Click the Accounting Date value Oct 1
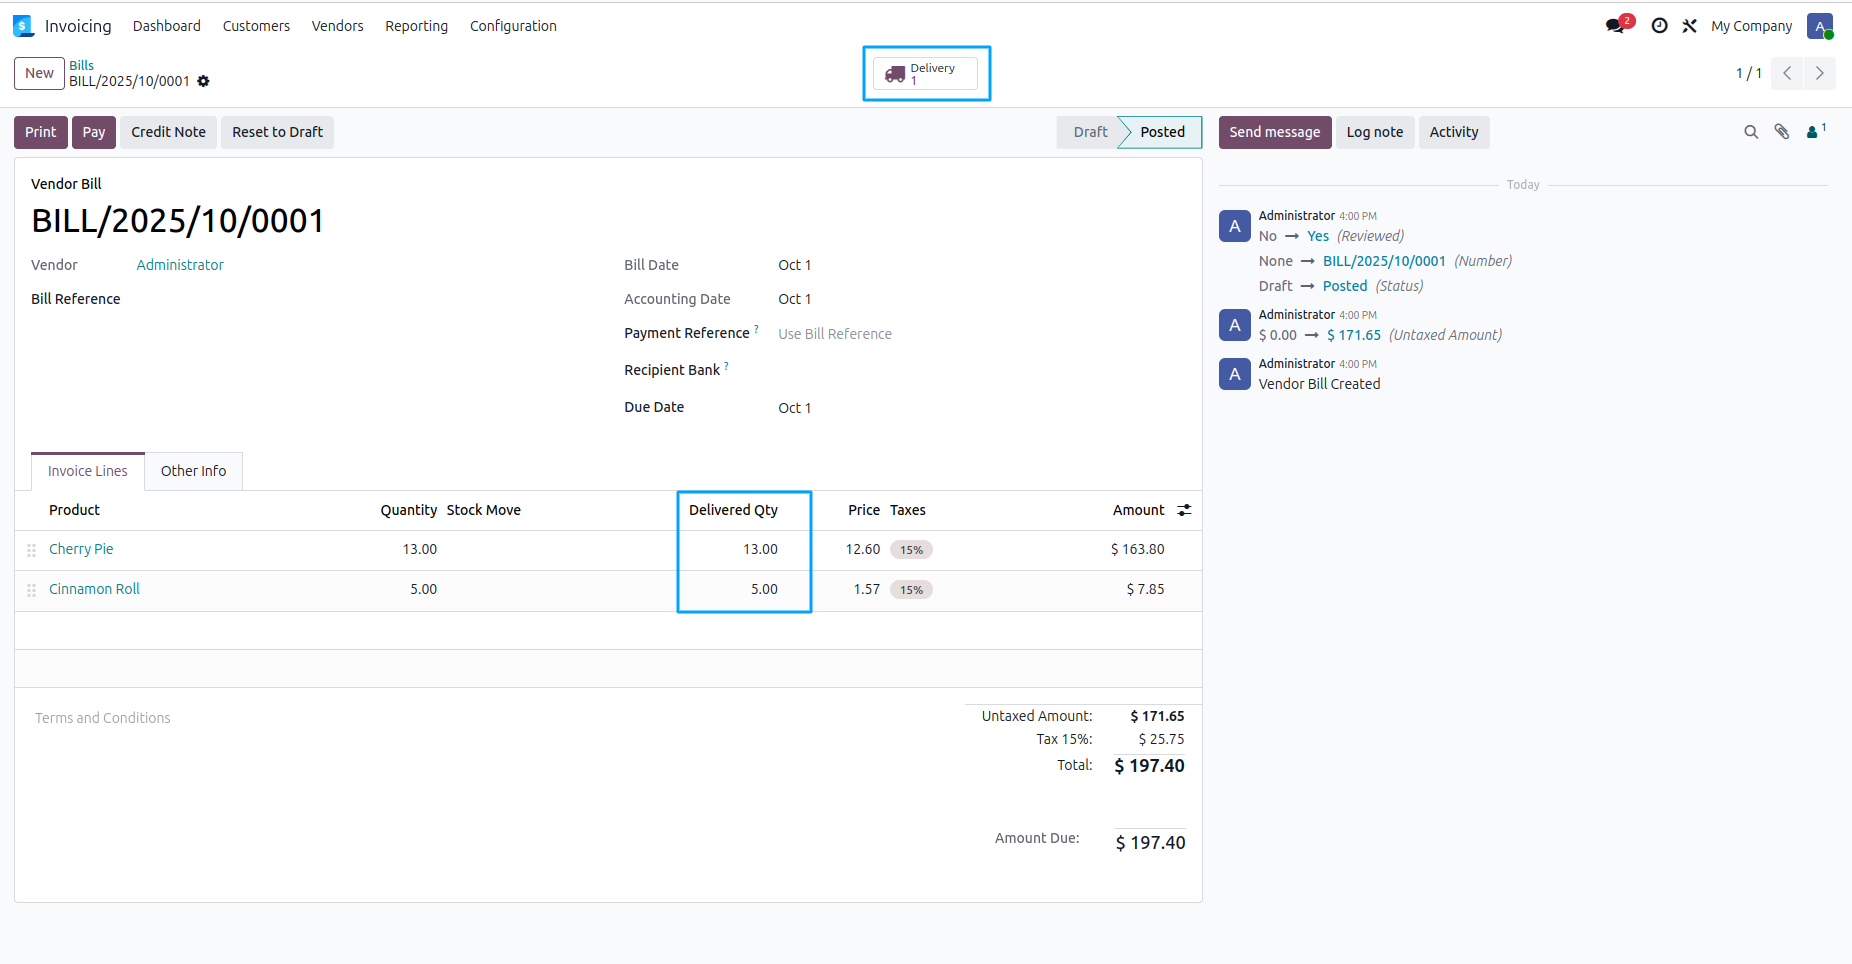The image size is (1852, 964). pyautogui.click(x=795, y=299)
